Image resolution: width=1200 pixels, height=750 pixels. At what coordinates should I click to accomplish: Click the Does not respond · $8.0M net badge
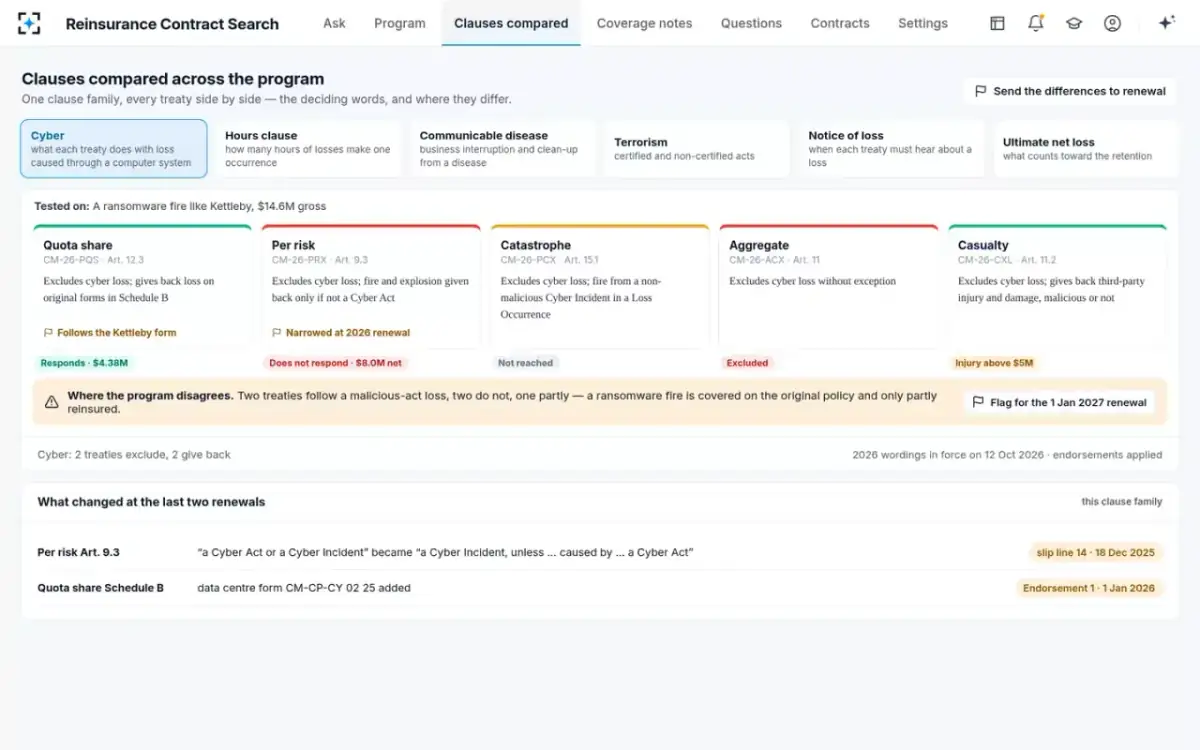coord(337,363)
